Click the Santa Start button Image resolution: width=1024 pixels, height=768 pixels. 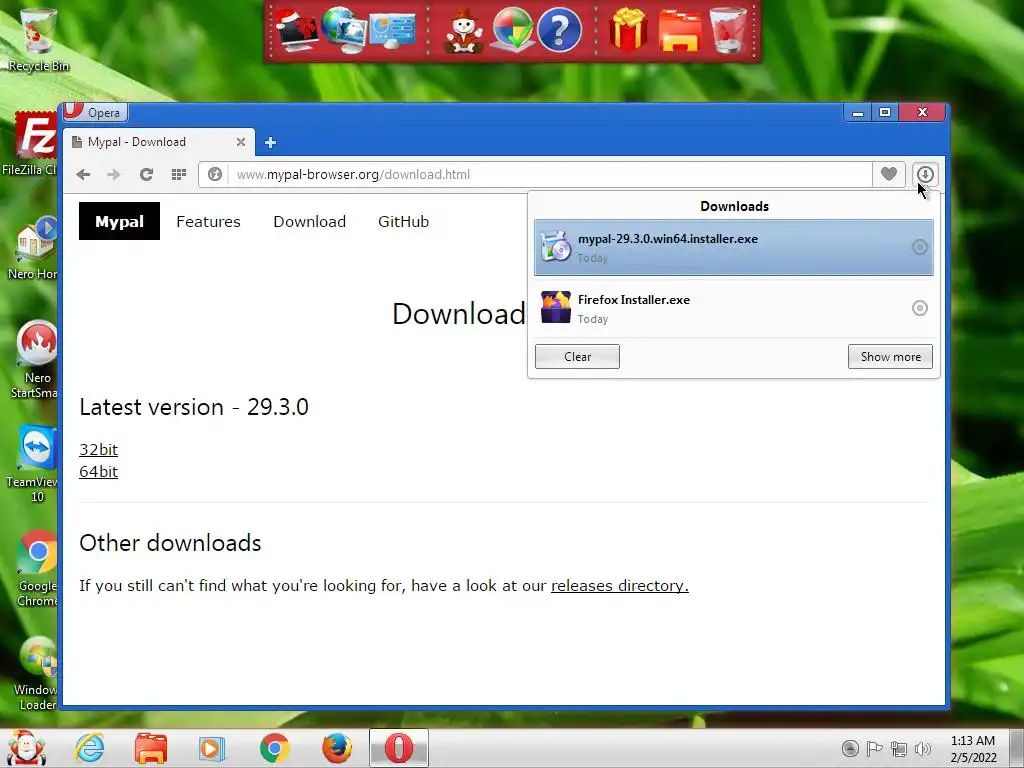(26, 748)
